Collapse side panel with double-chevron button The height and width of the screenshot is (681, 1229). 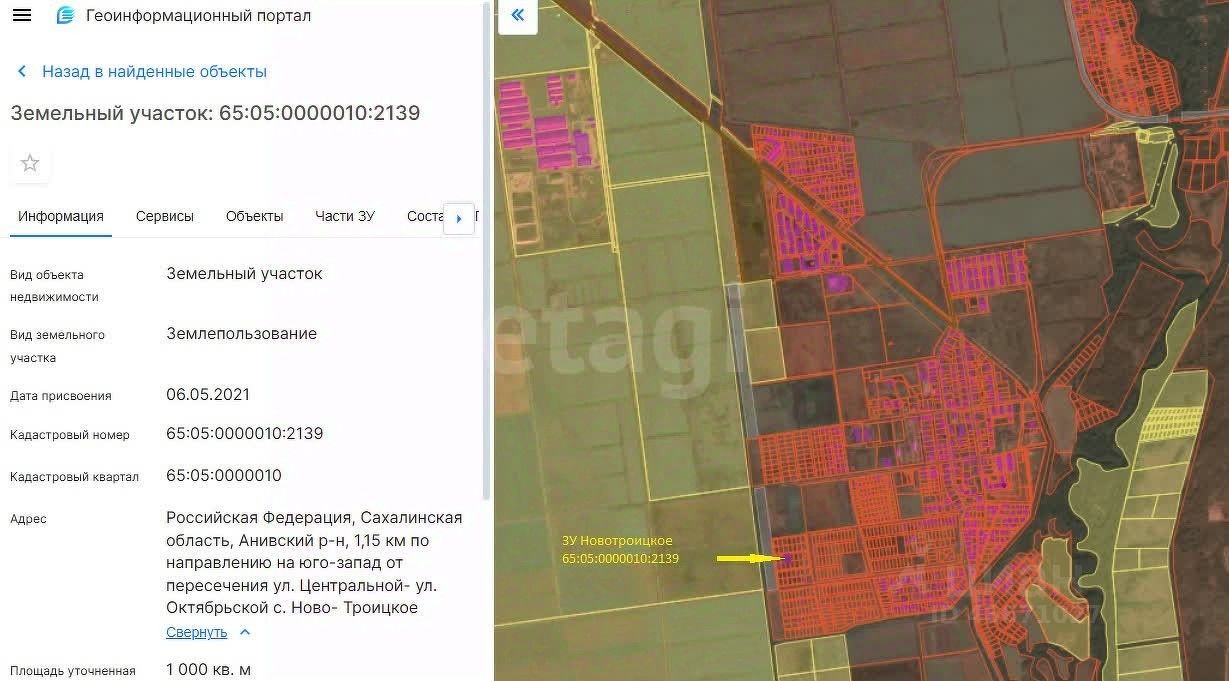[x=518, y=15]
